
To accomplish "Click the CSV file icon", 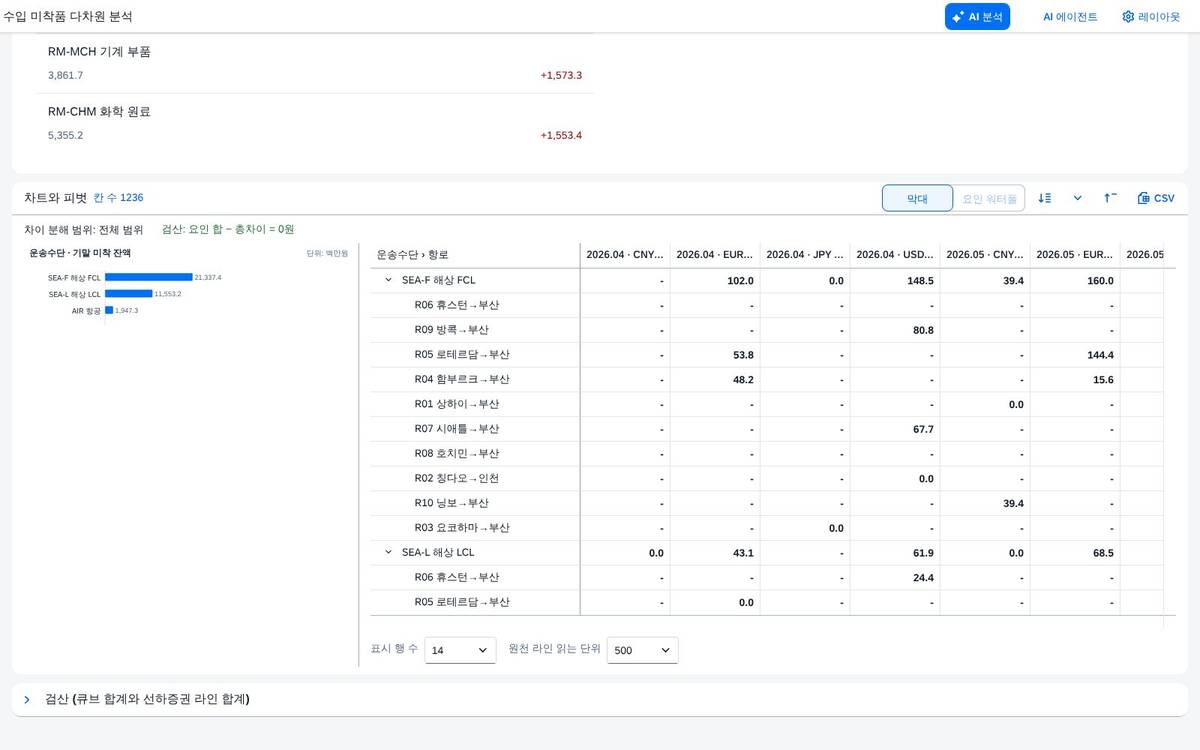I will (1144, 198).
